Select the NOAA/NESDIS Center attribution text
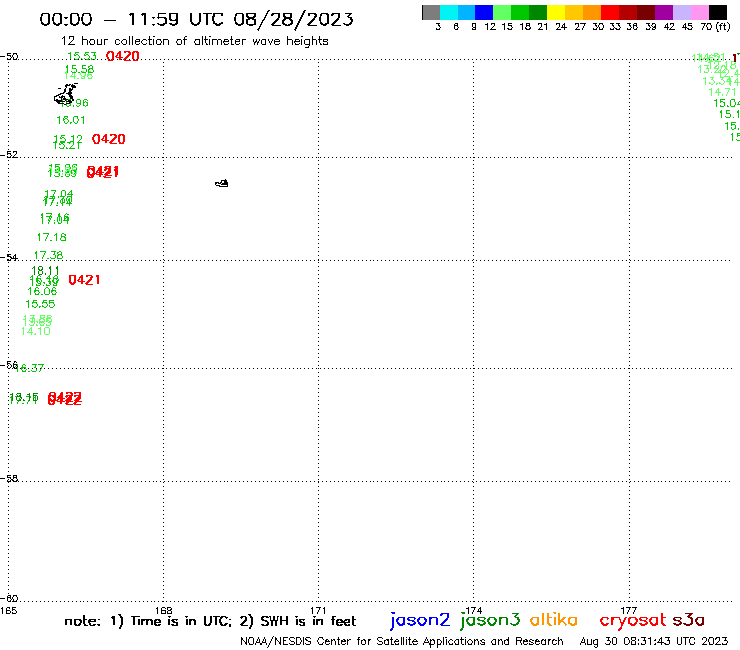This screenshot has height=650, width=740. click(402, 641)
